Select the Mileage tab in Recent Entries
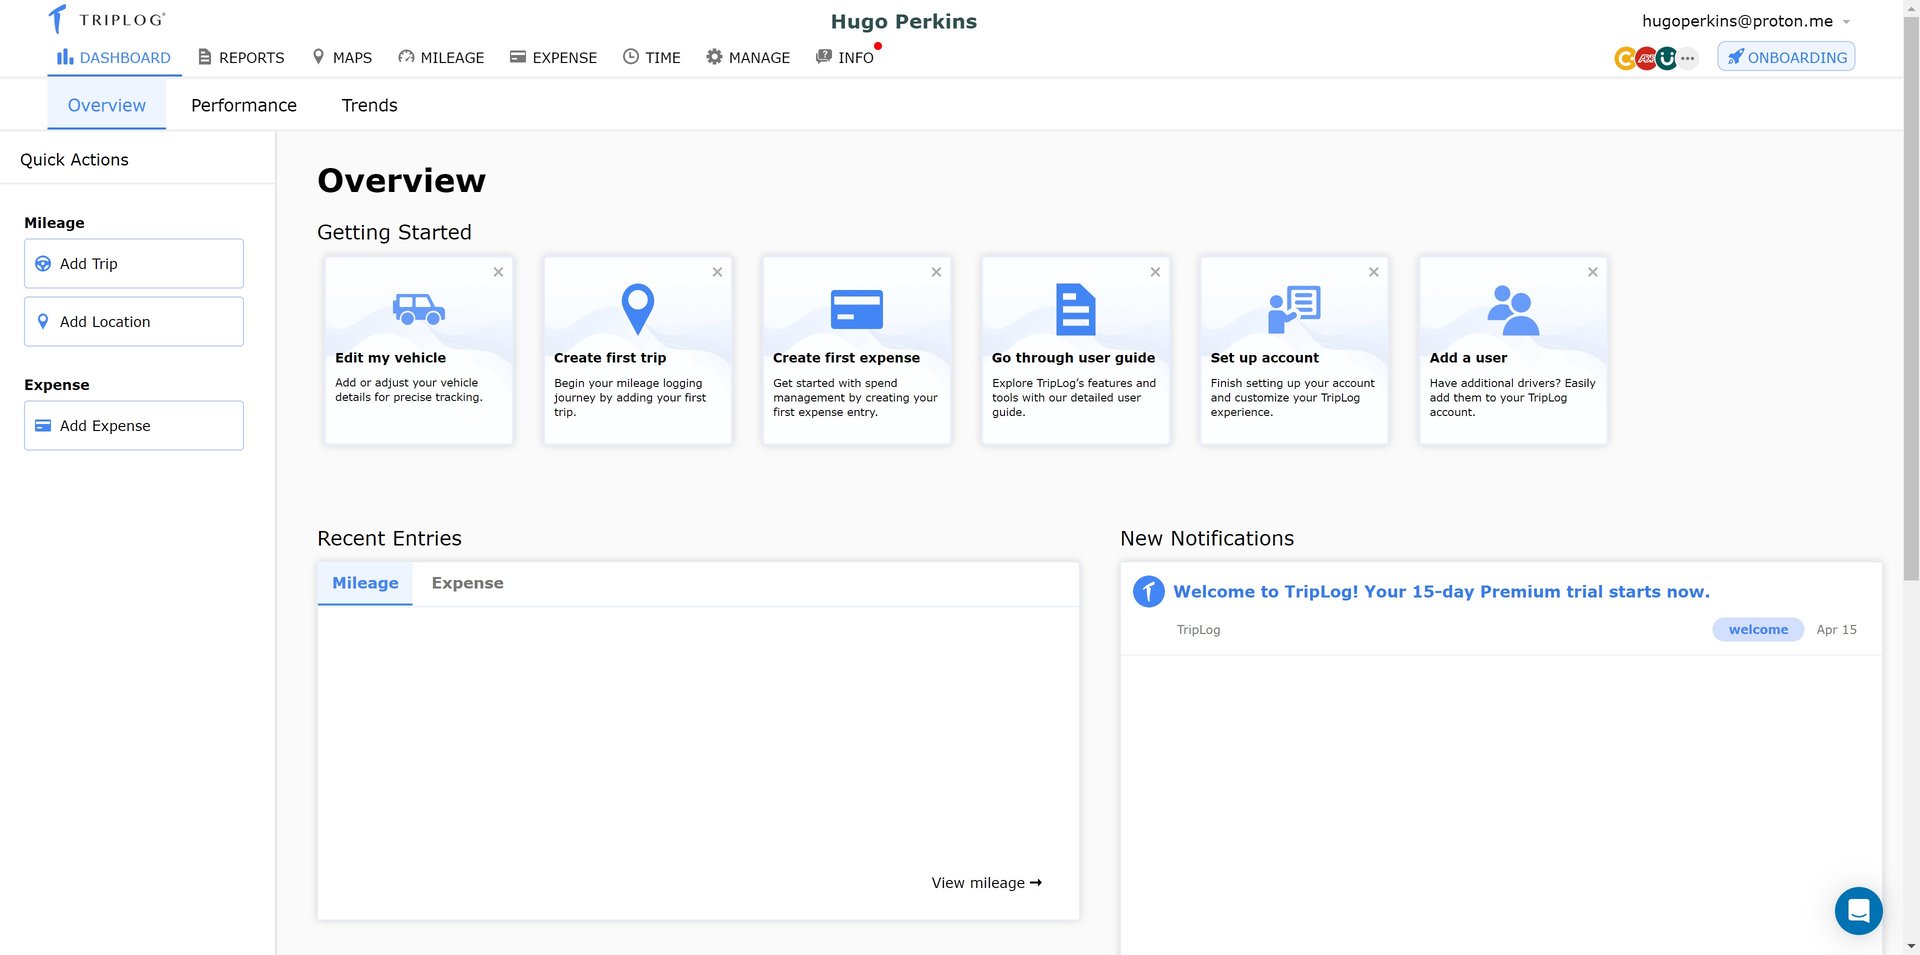 click(365, 584)
